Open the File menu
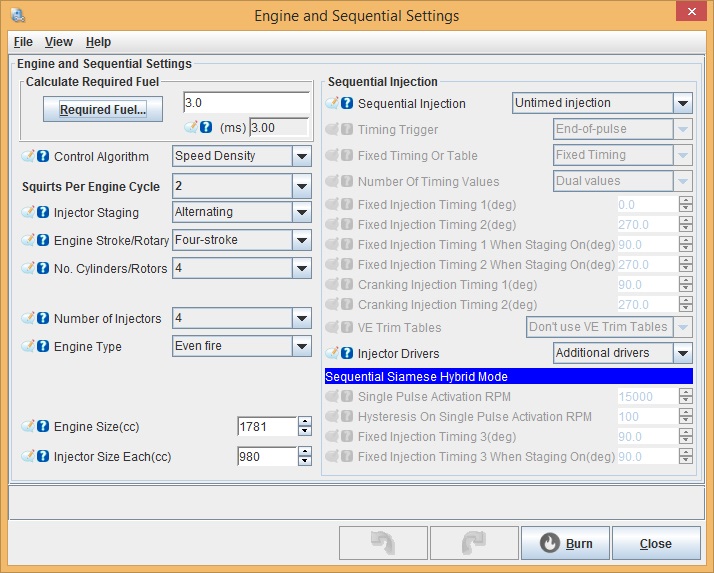714x573 pixels. (23, 42)
